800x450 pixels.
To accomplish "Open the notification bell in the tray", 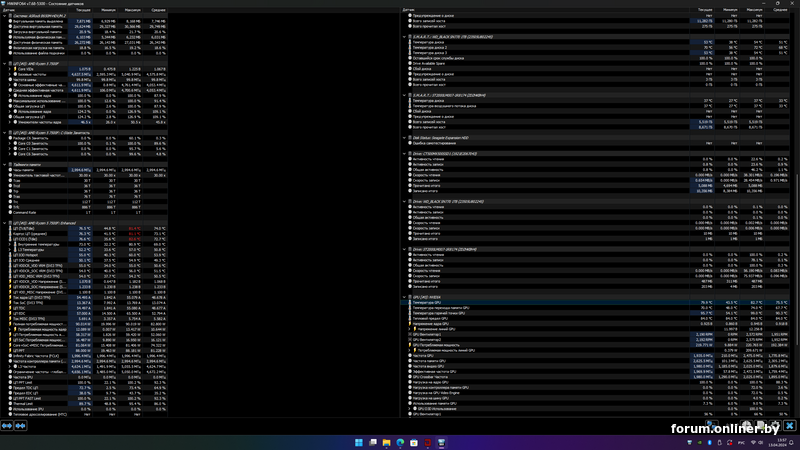I will coord(792,442).
